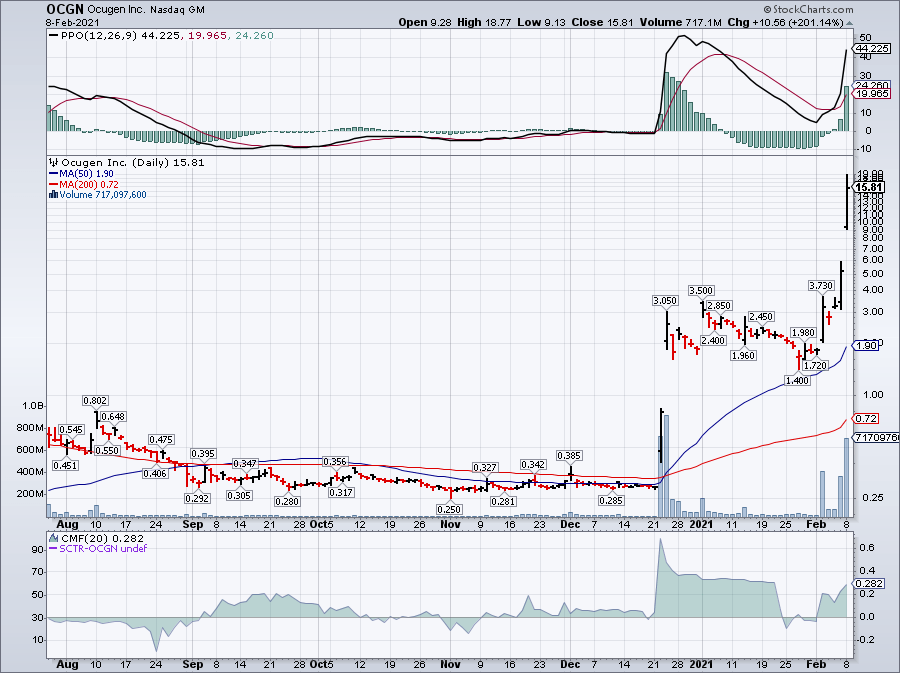Viewport: 900px width, 673px height.
Task: Click the CMF(20) 0.282 label
Action: point(102,539)
